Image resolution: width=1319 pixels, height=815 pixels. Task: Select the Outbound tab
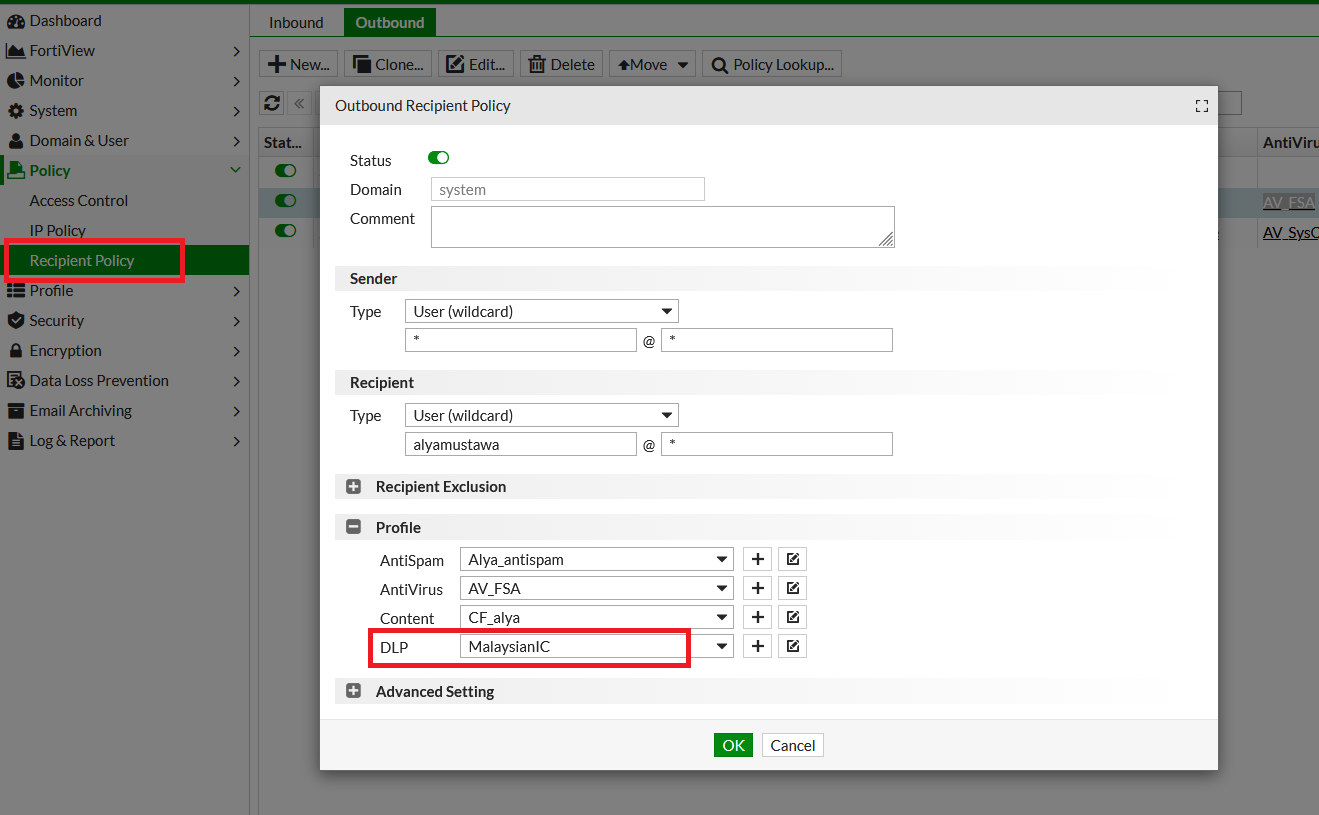390,22
